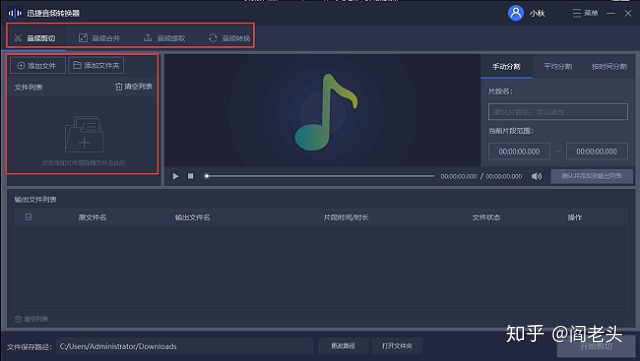Click the 迅捷音频转换器 app logo icon
The image size is (640, 361).
click(x=15, y=13)
